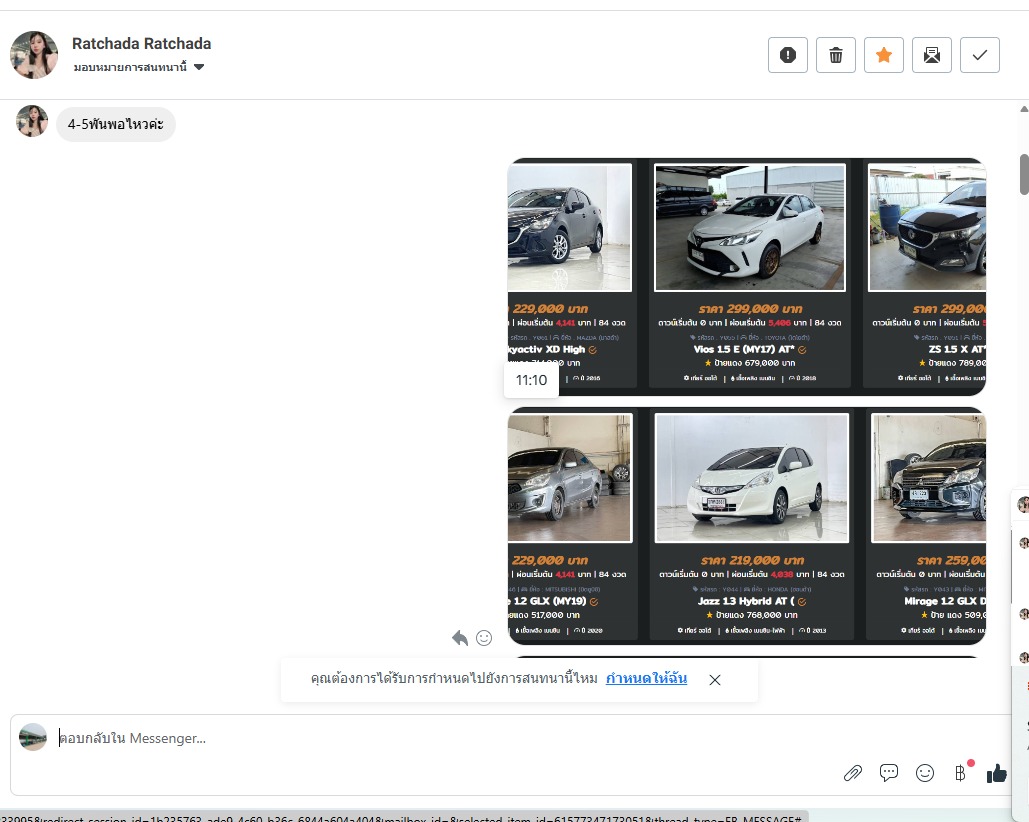
Task: Click the Ratchada Ratchada contact name
Action: tap(141, 44)
